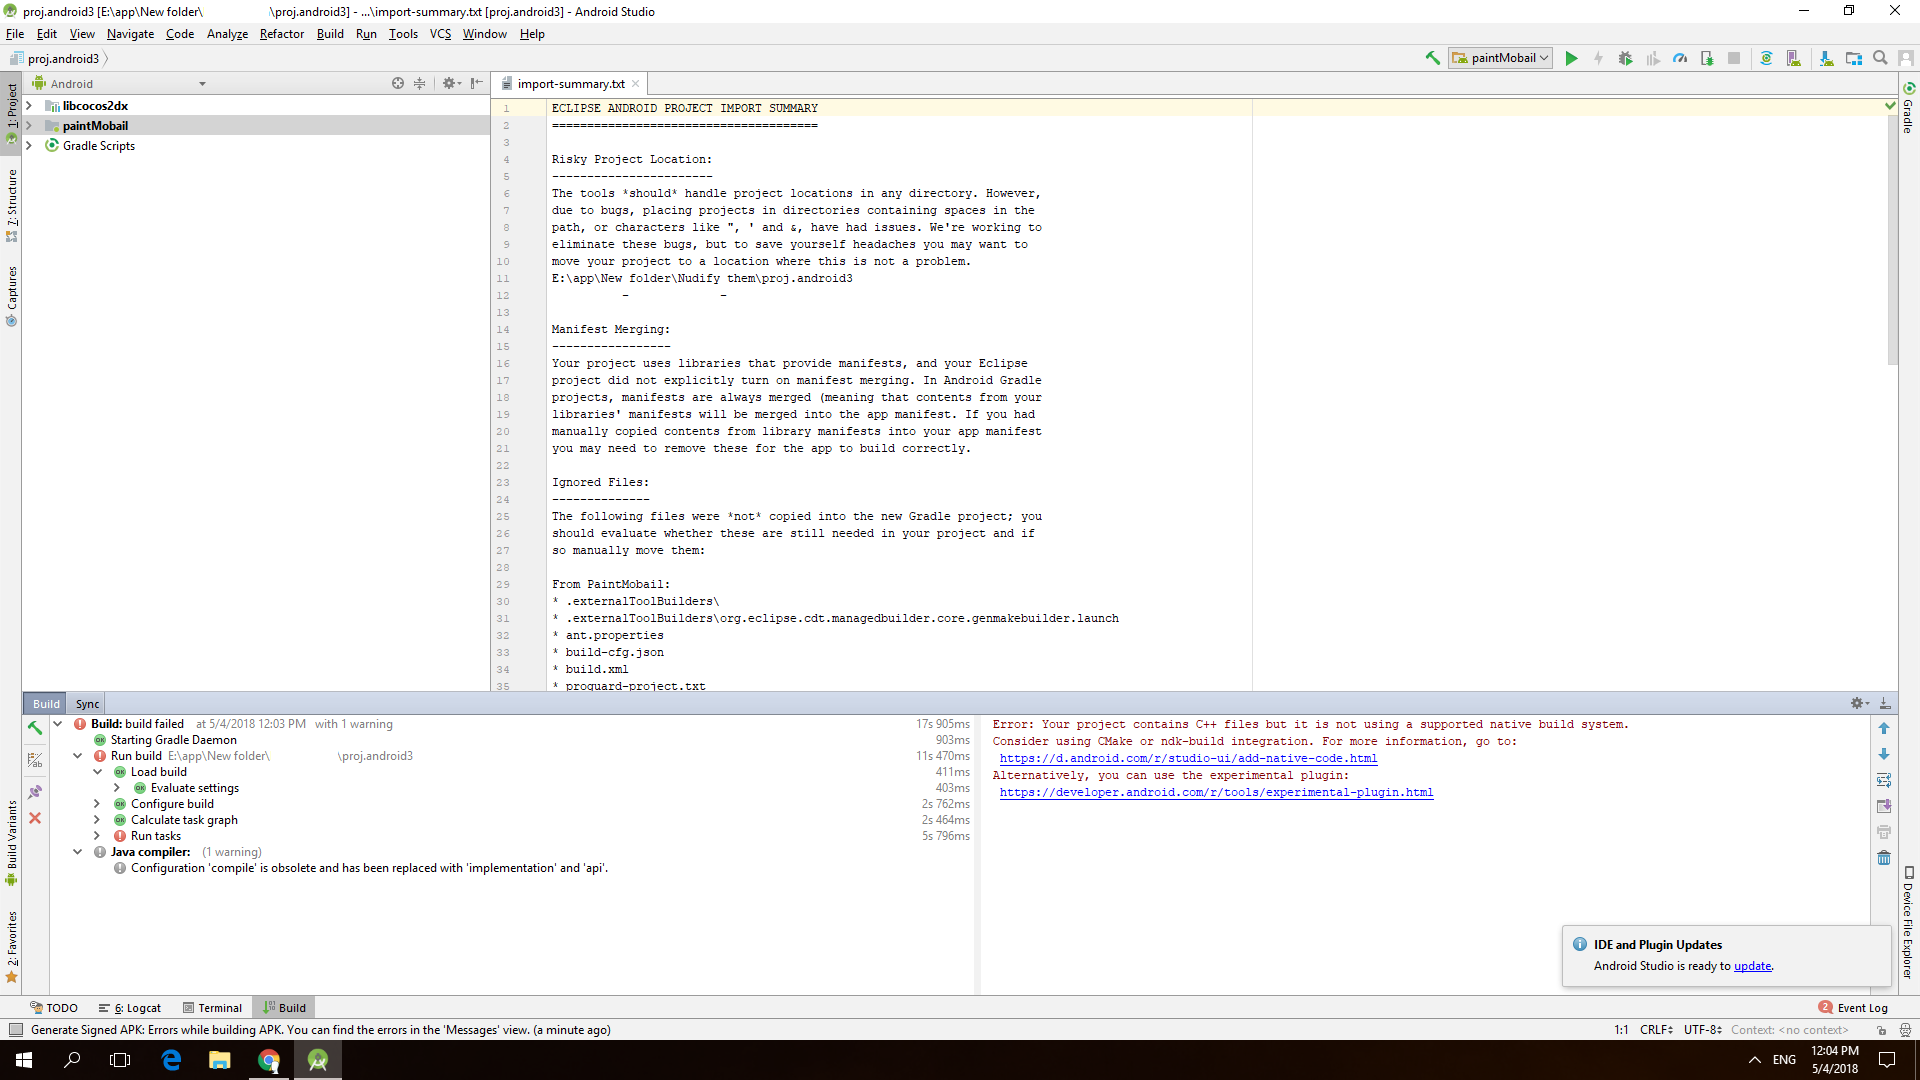The width and height of the screenshot is (1920, 1080).
Task: Open the Gradle side panel
Action: point(1908,108)
